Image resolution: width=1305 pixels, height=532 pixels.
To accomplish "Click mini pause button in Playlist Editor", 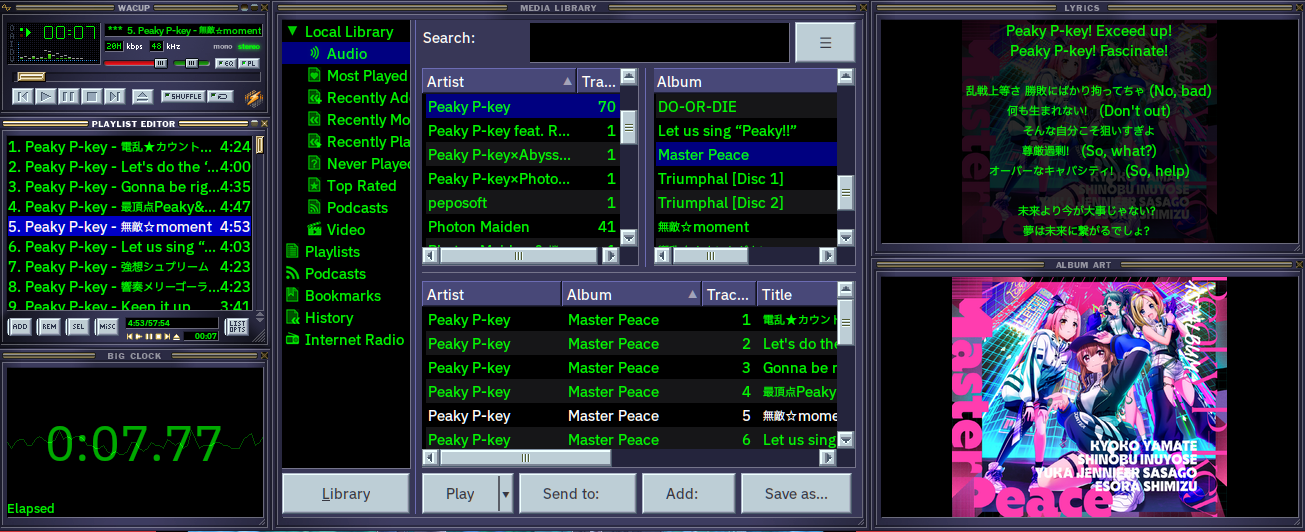I will pos(149,336).
